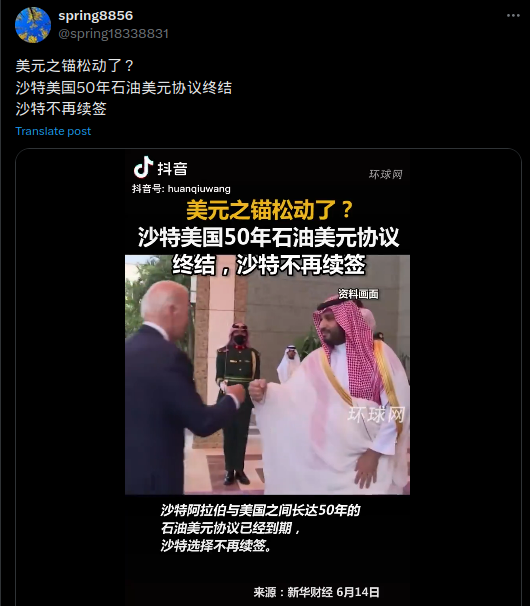Click the source line 来源：新华财经 6月14日
Image resolution: width=530 pixels, height=606 pixels.
pos(317,592)
